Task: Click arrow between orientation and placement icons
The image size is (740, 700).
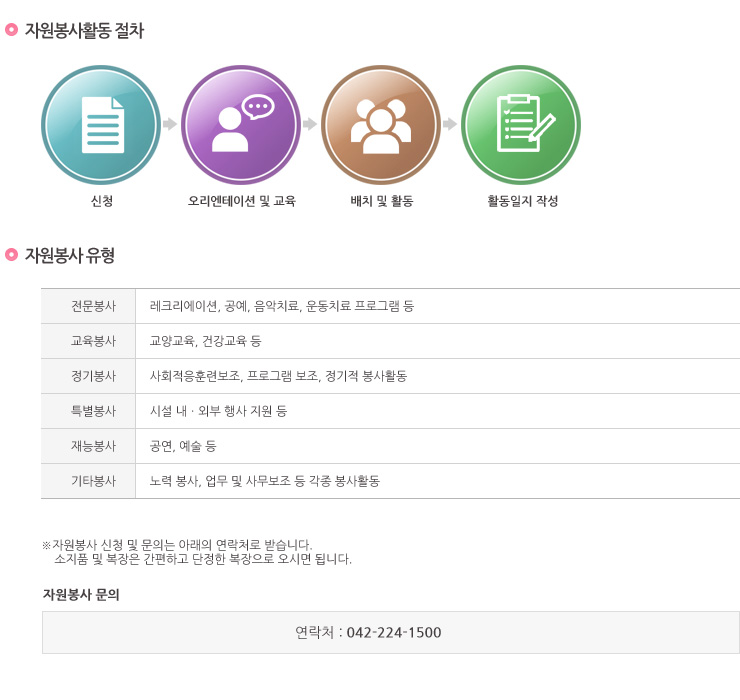Action: 310,124
